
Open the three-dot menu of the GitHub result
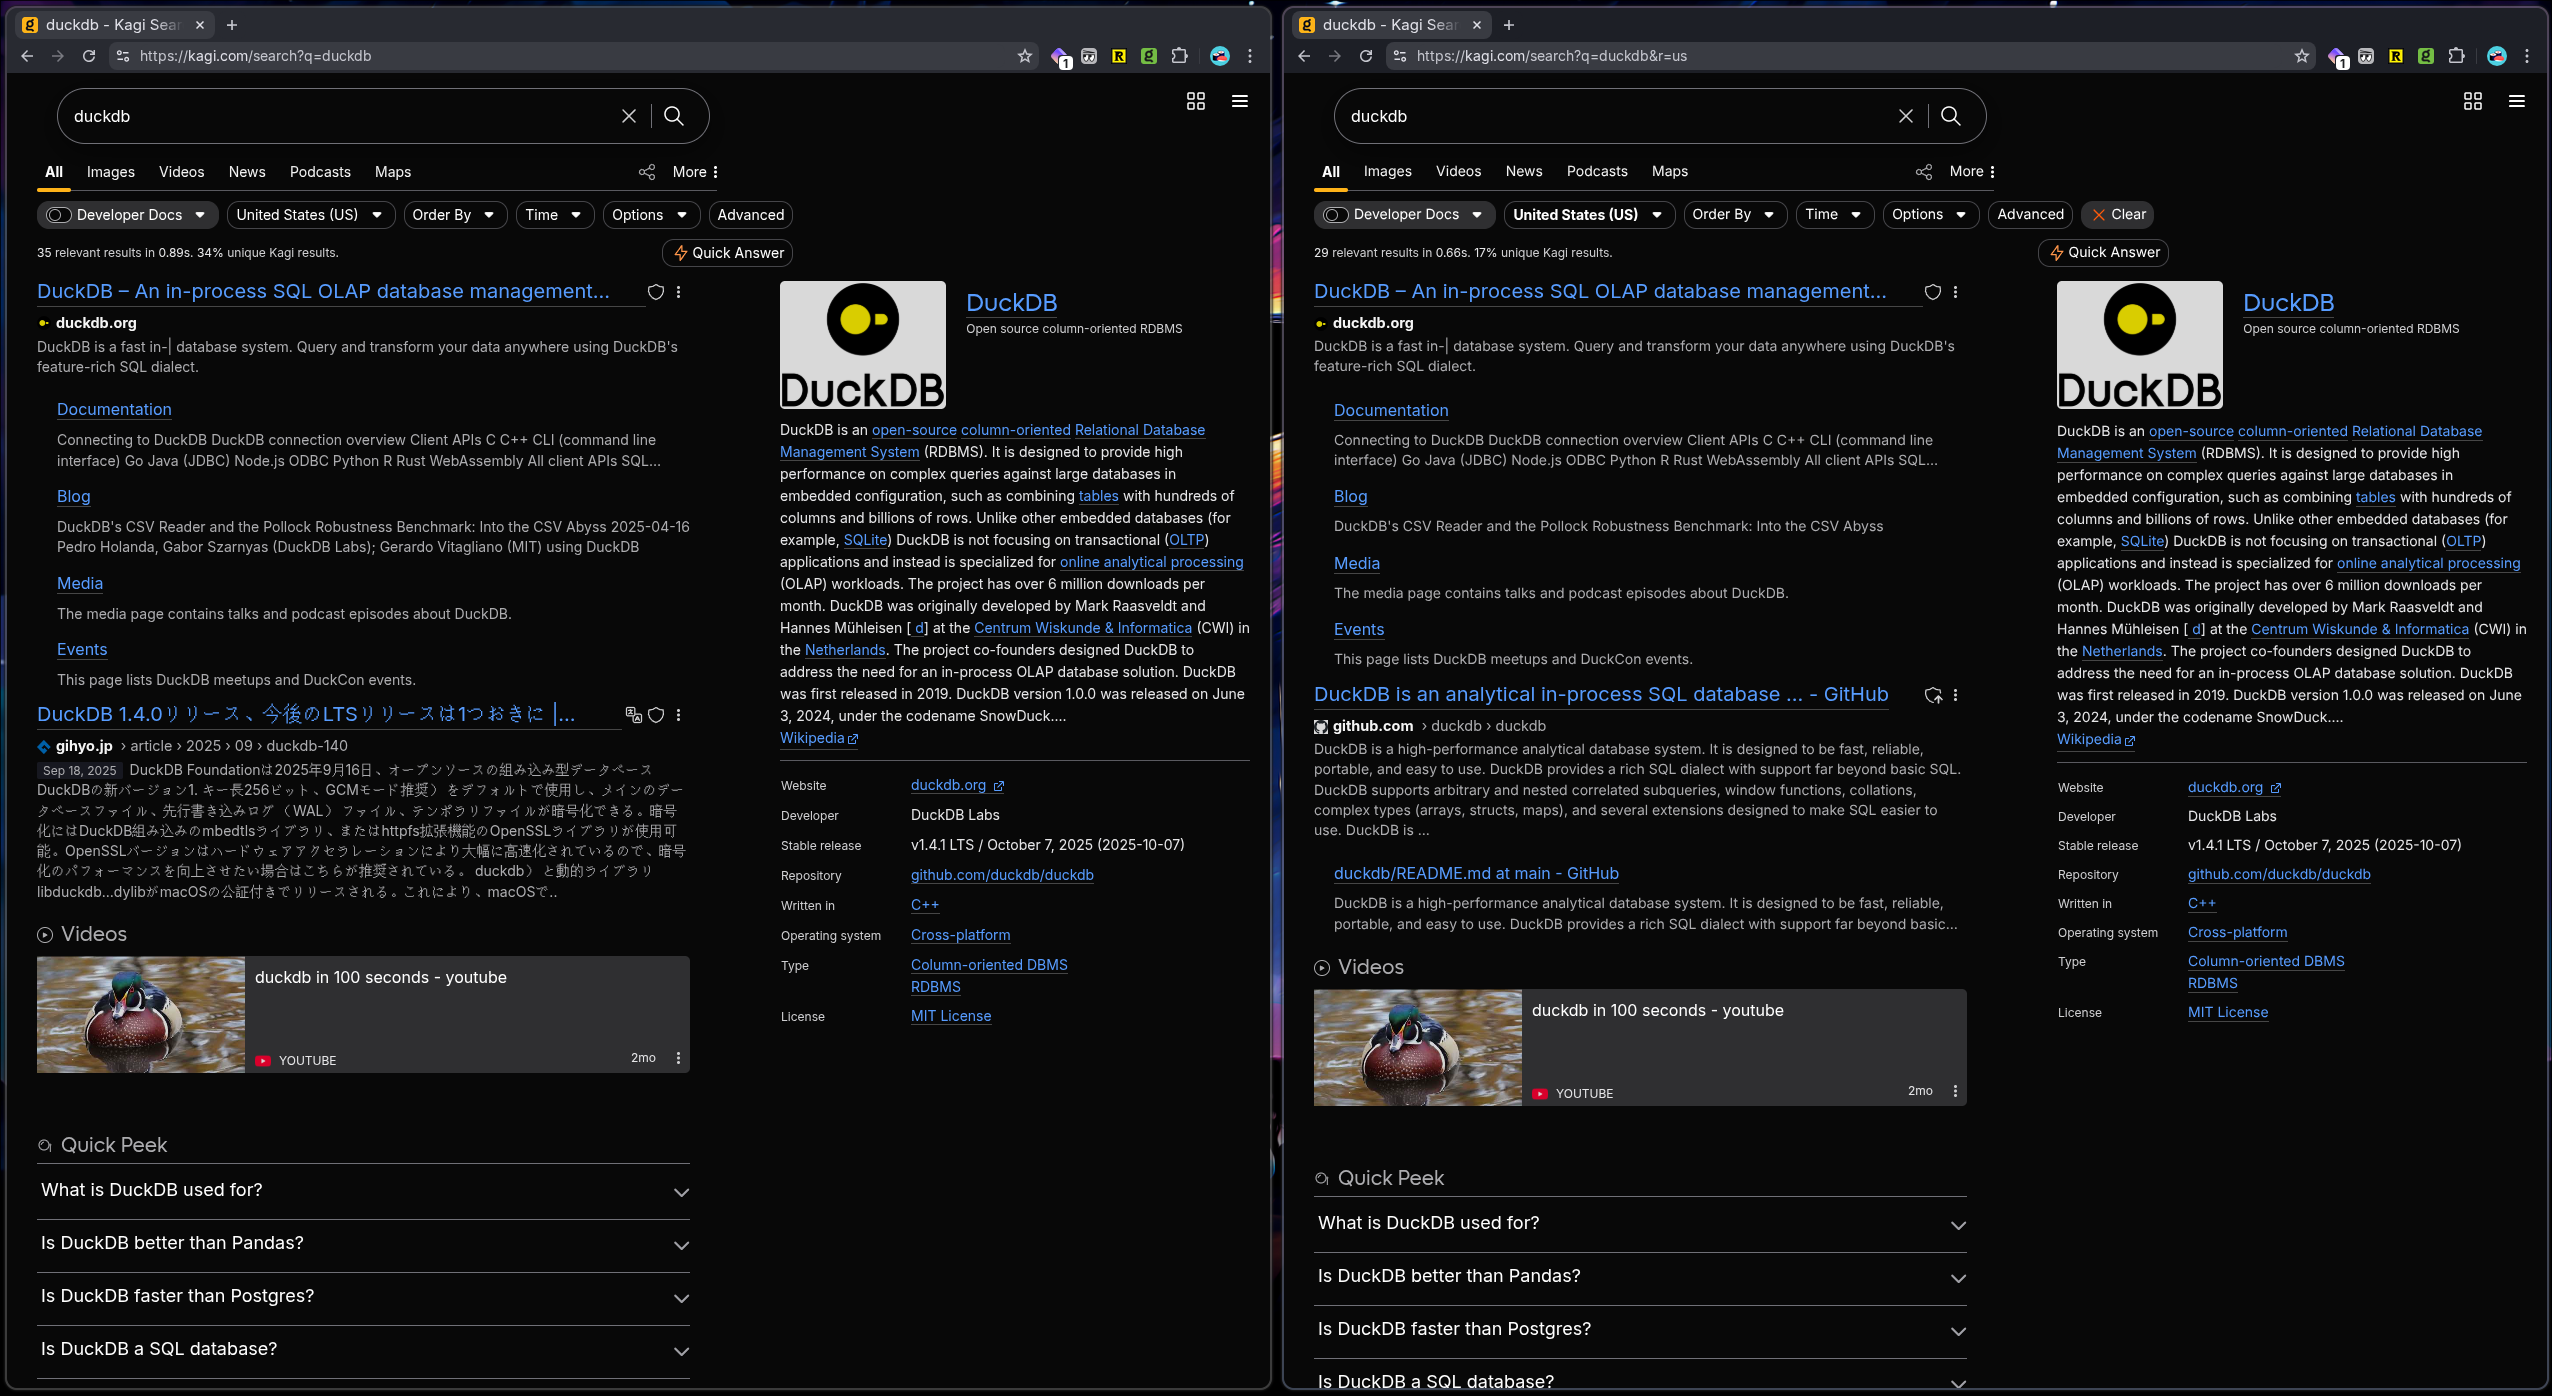coord(1955,695)
